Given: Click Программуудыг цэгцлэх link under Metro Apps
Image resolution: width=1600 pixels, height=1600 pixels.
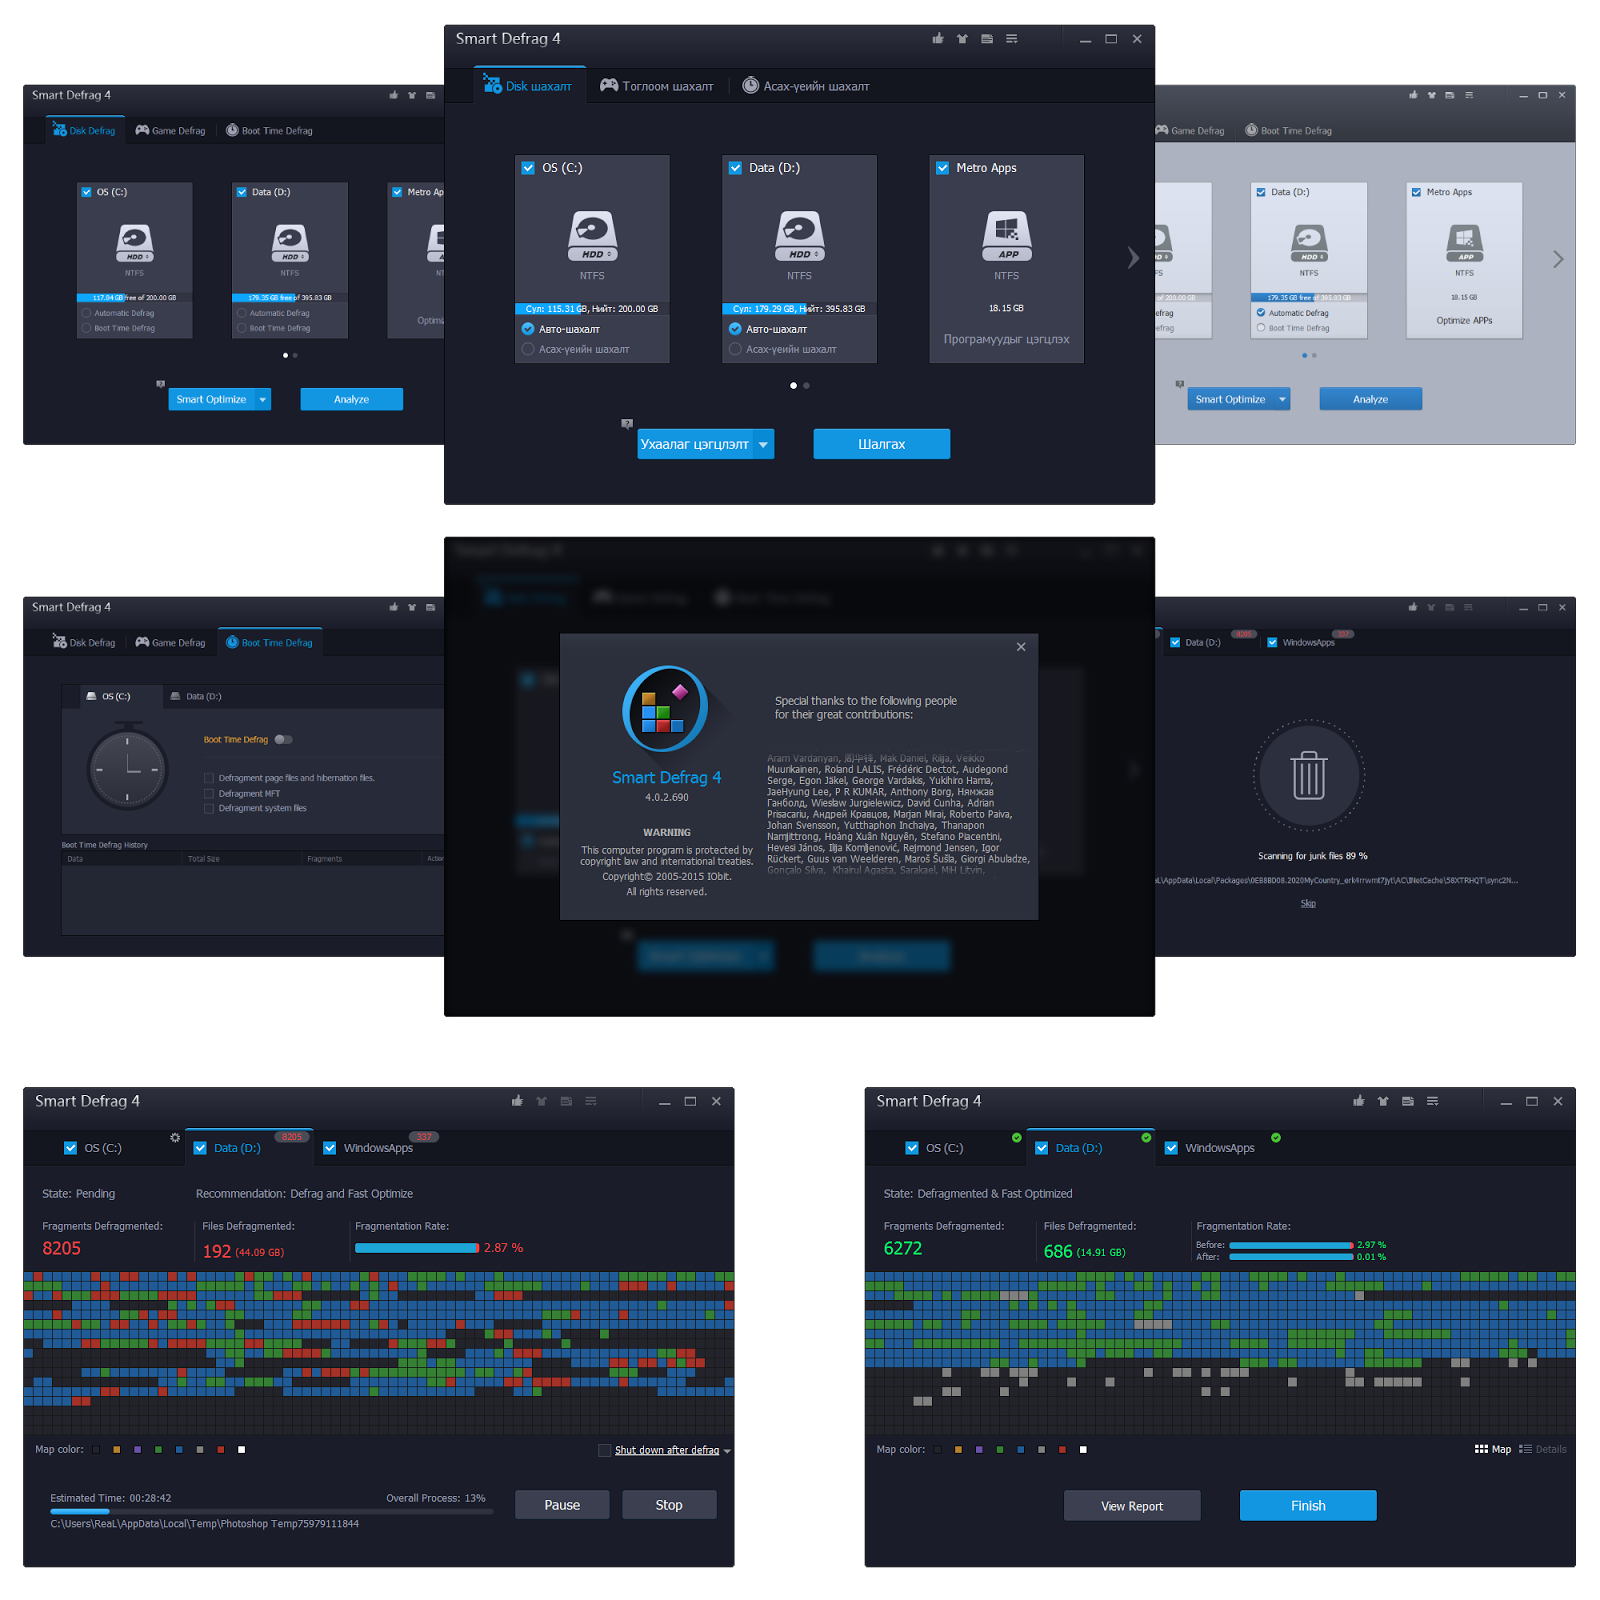Looking at the screenshot, I should tap(1006, 339).
